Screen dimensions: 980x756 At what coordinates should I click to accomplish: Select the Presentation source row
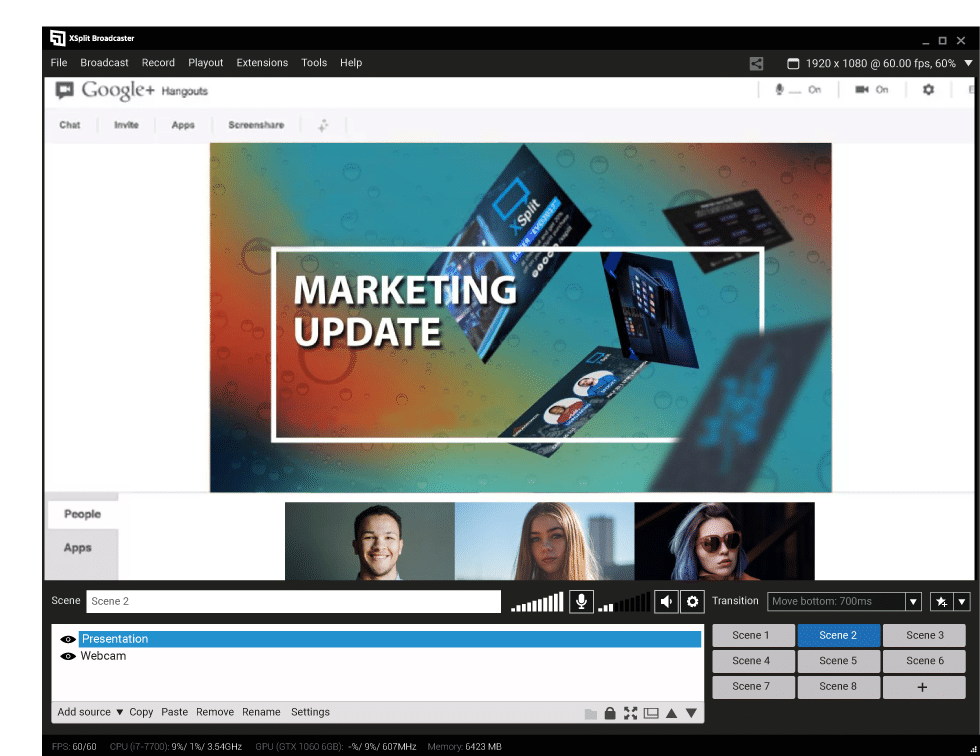(389, 639)
